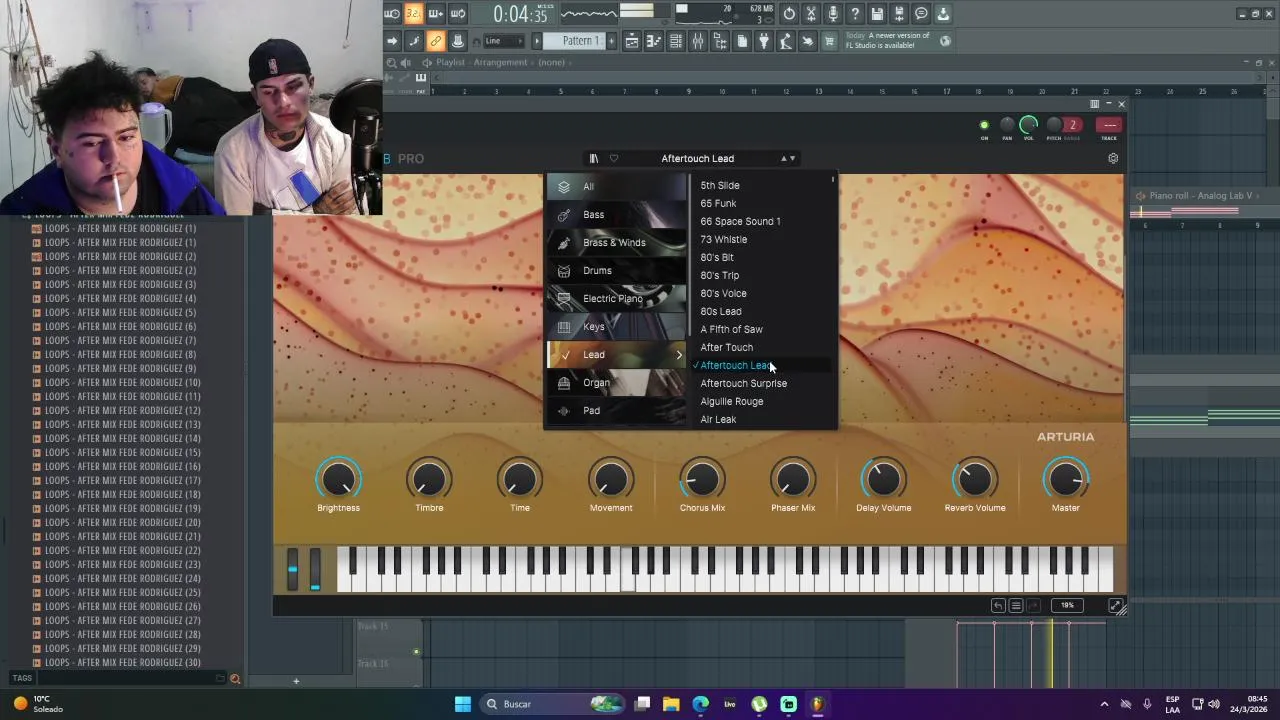Screen dimensions: 1280x720
Task: Select LOOPS - AFTER MIX FEDE RODRIGUEZ (10)
Action: pyautogui.click(x=122, y=383)
